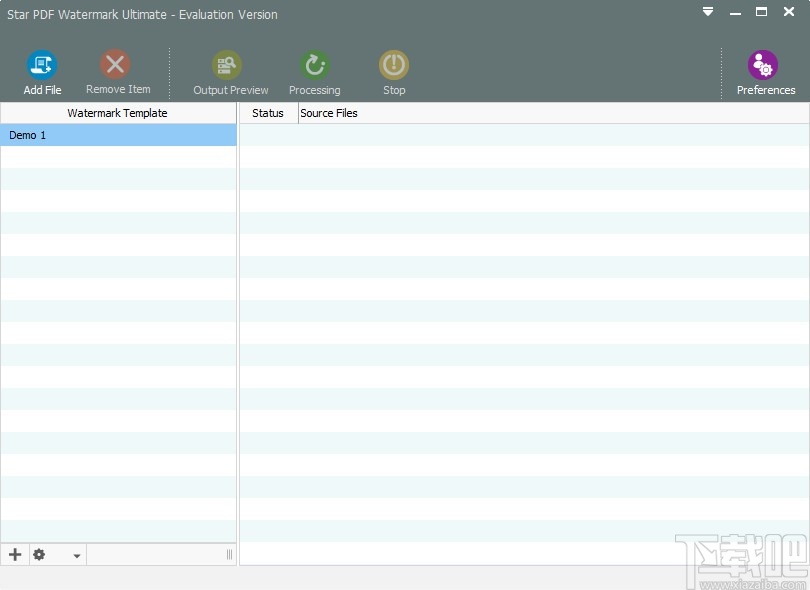Open template settings gear icon
This screenshot has width=810, height=590.
pyautogui.click(x=39, y=555)
